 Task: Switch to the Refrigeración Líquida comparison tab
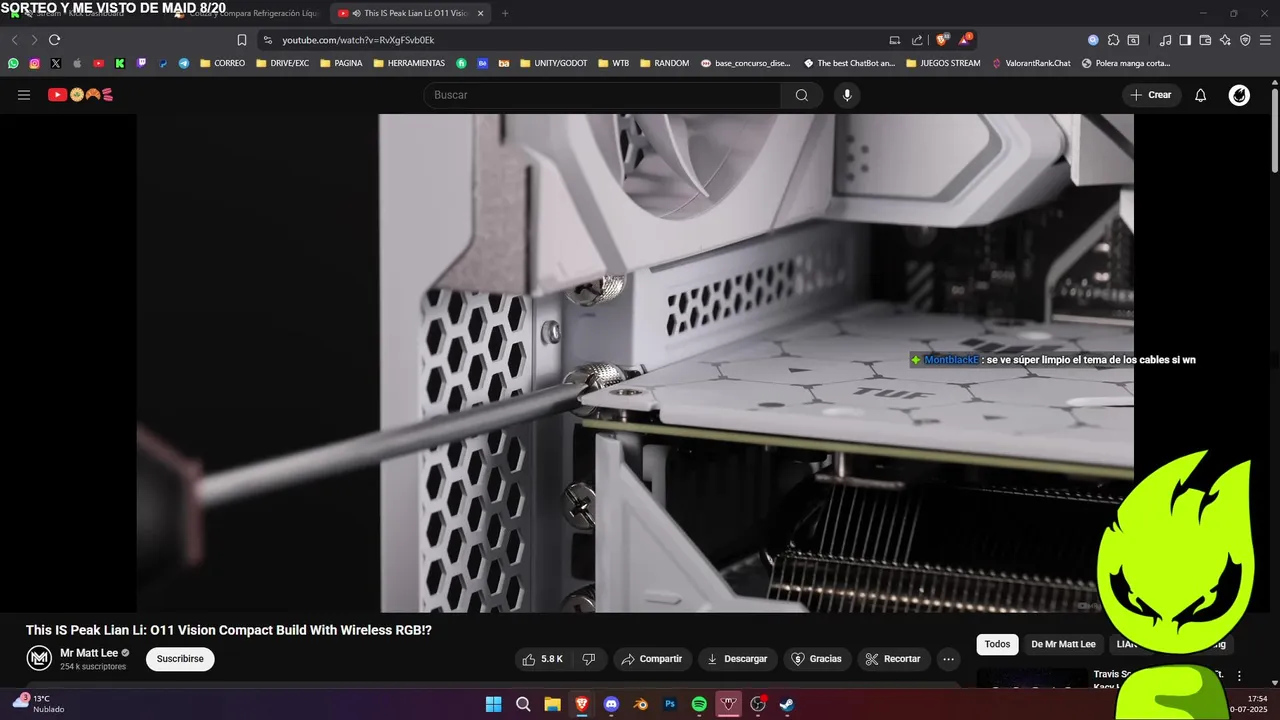245,13
